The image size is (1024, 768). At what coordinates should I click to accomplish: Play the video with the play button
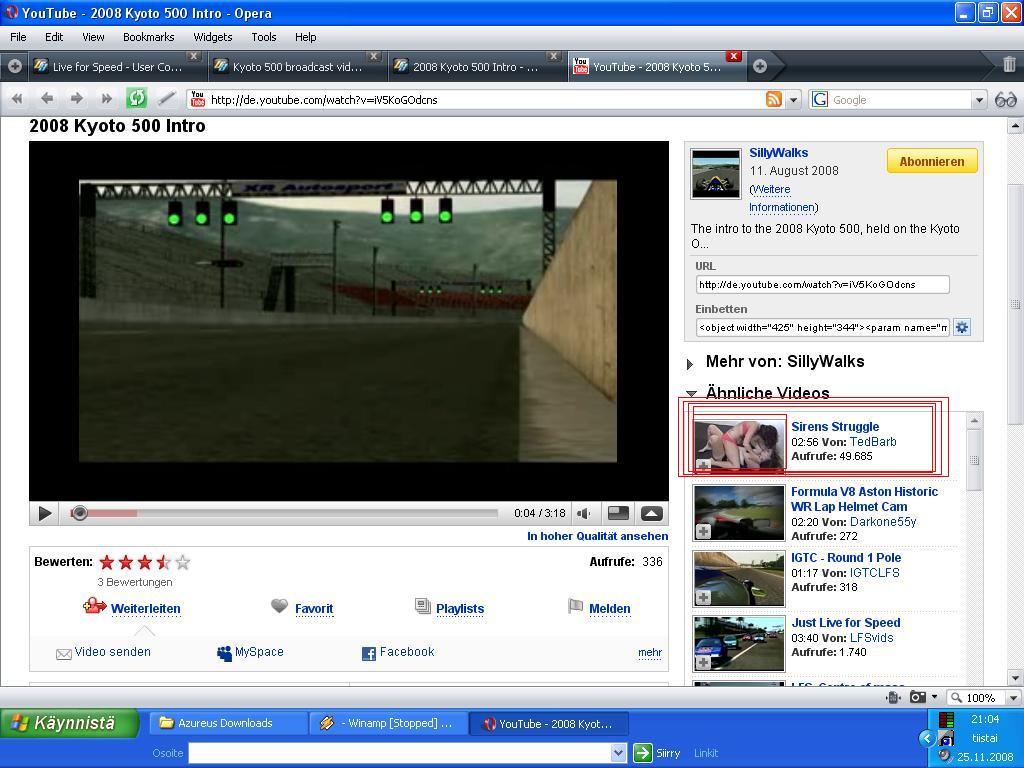(x=44, y=513)
